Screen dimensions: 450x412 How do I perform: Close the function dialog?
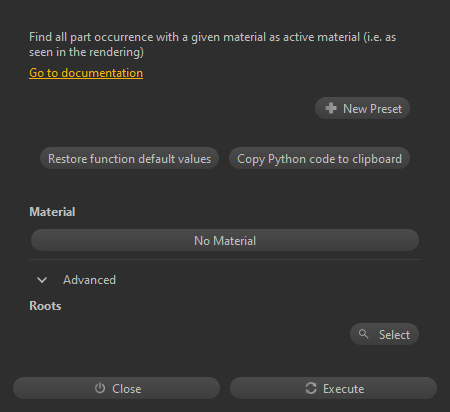coord(116,388)
